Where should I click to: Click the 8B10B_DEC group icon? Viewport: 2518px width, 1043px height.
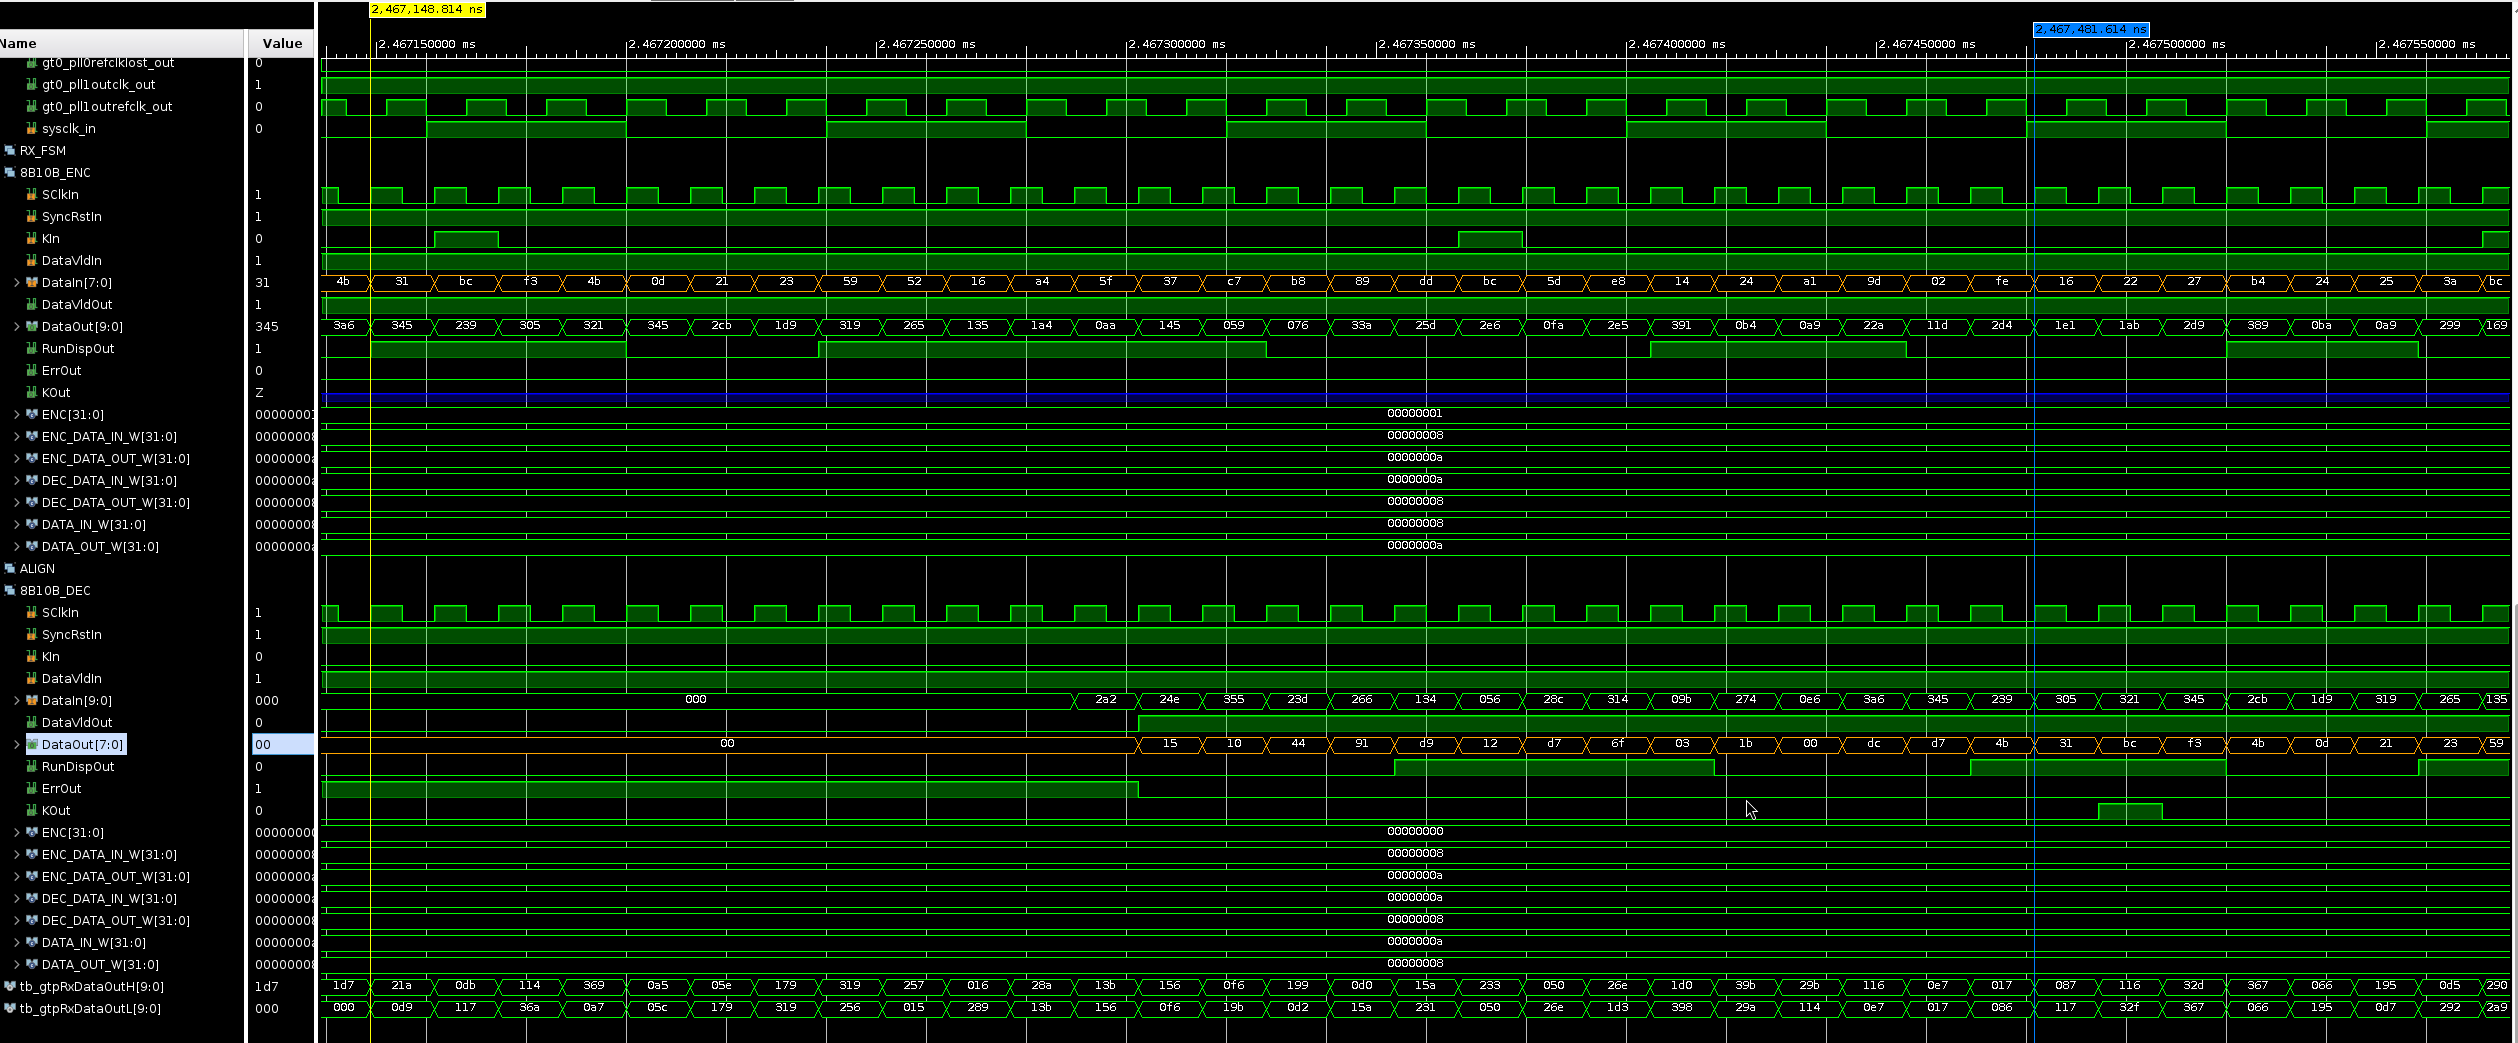[10, 591]
